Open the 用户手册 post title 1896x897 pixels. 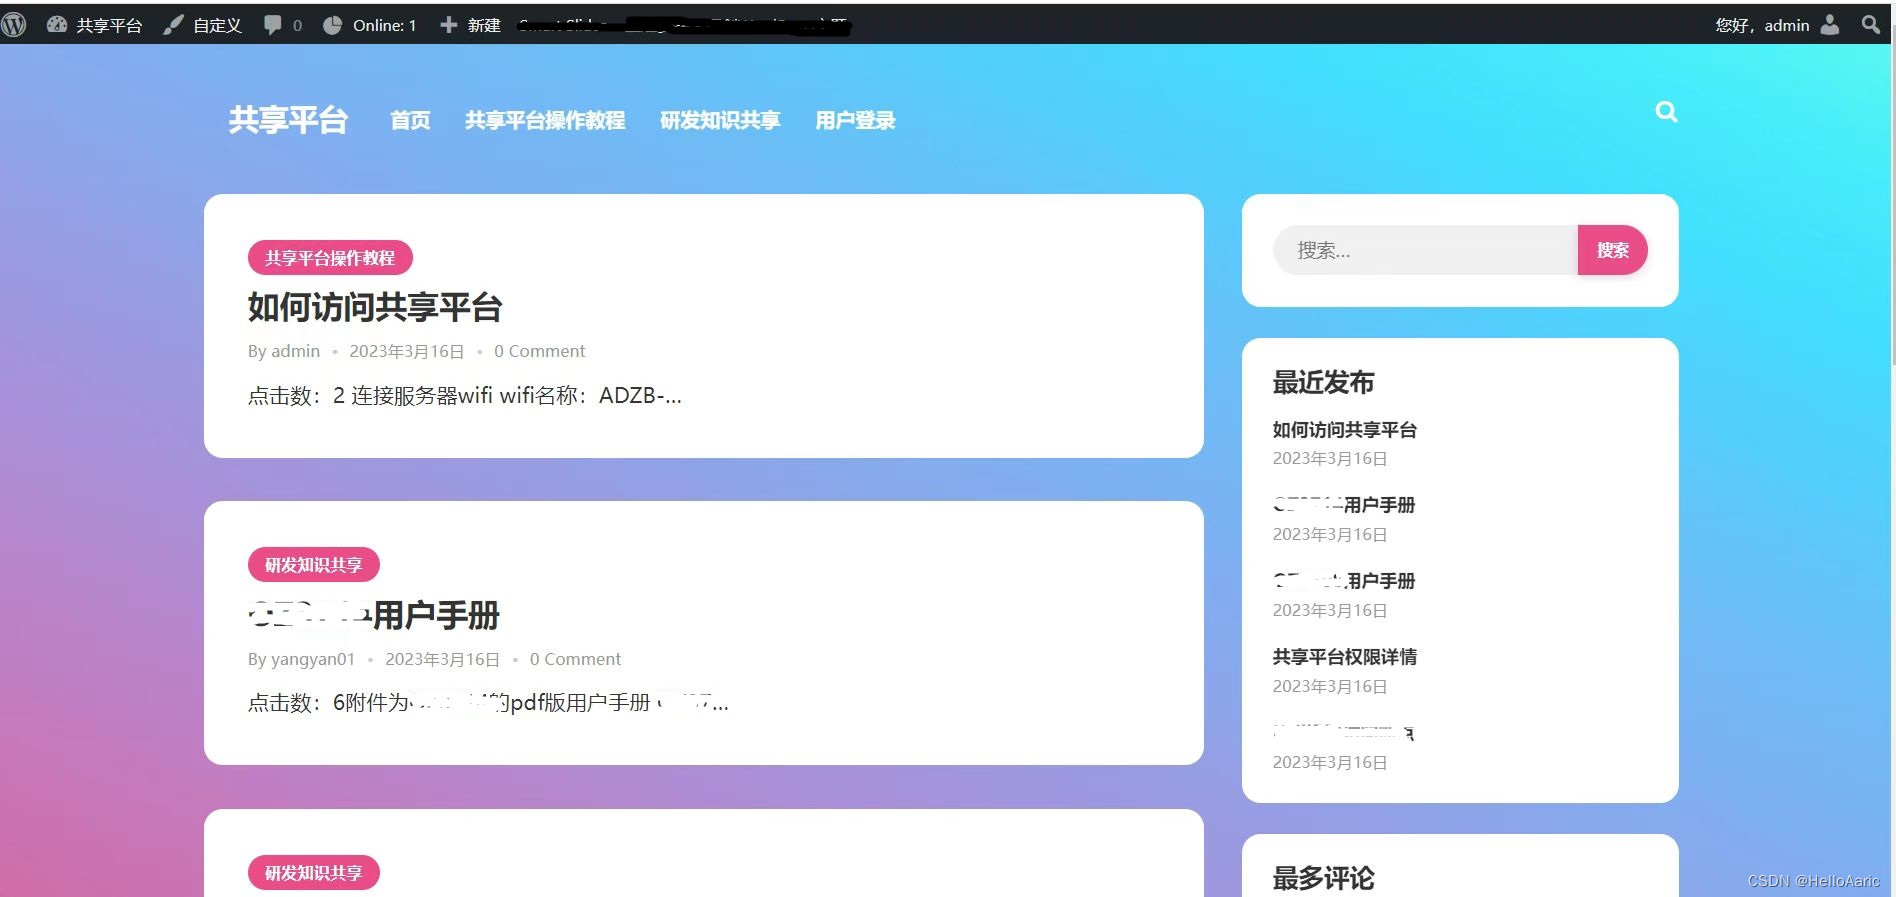coord(374,615)
